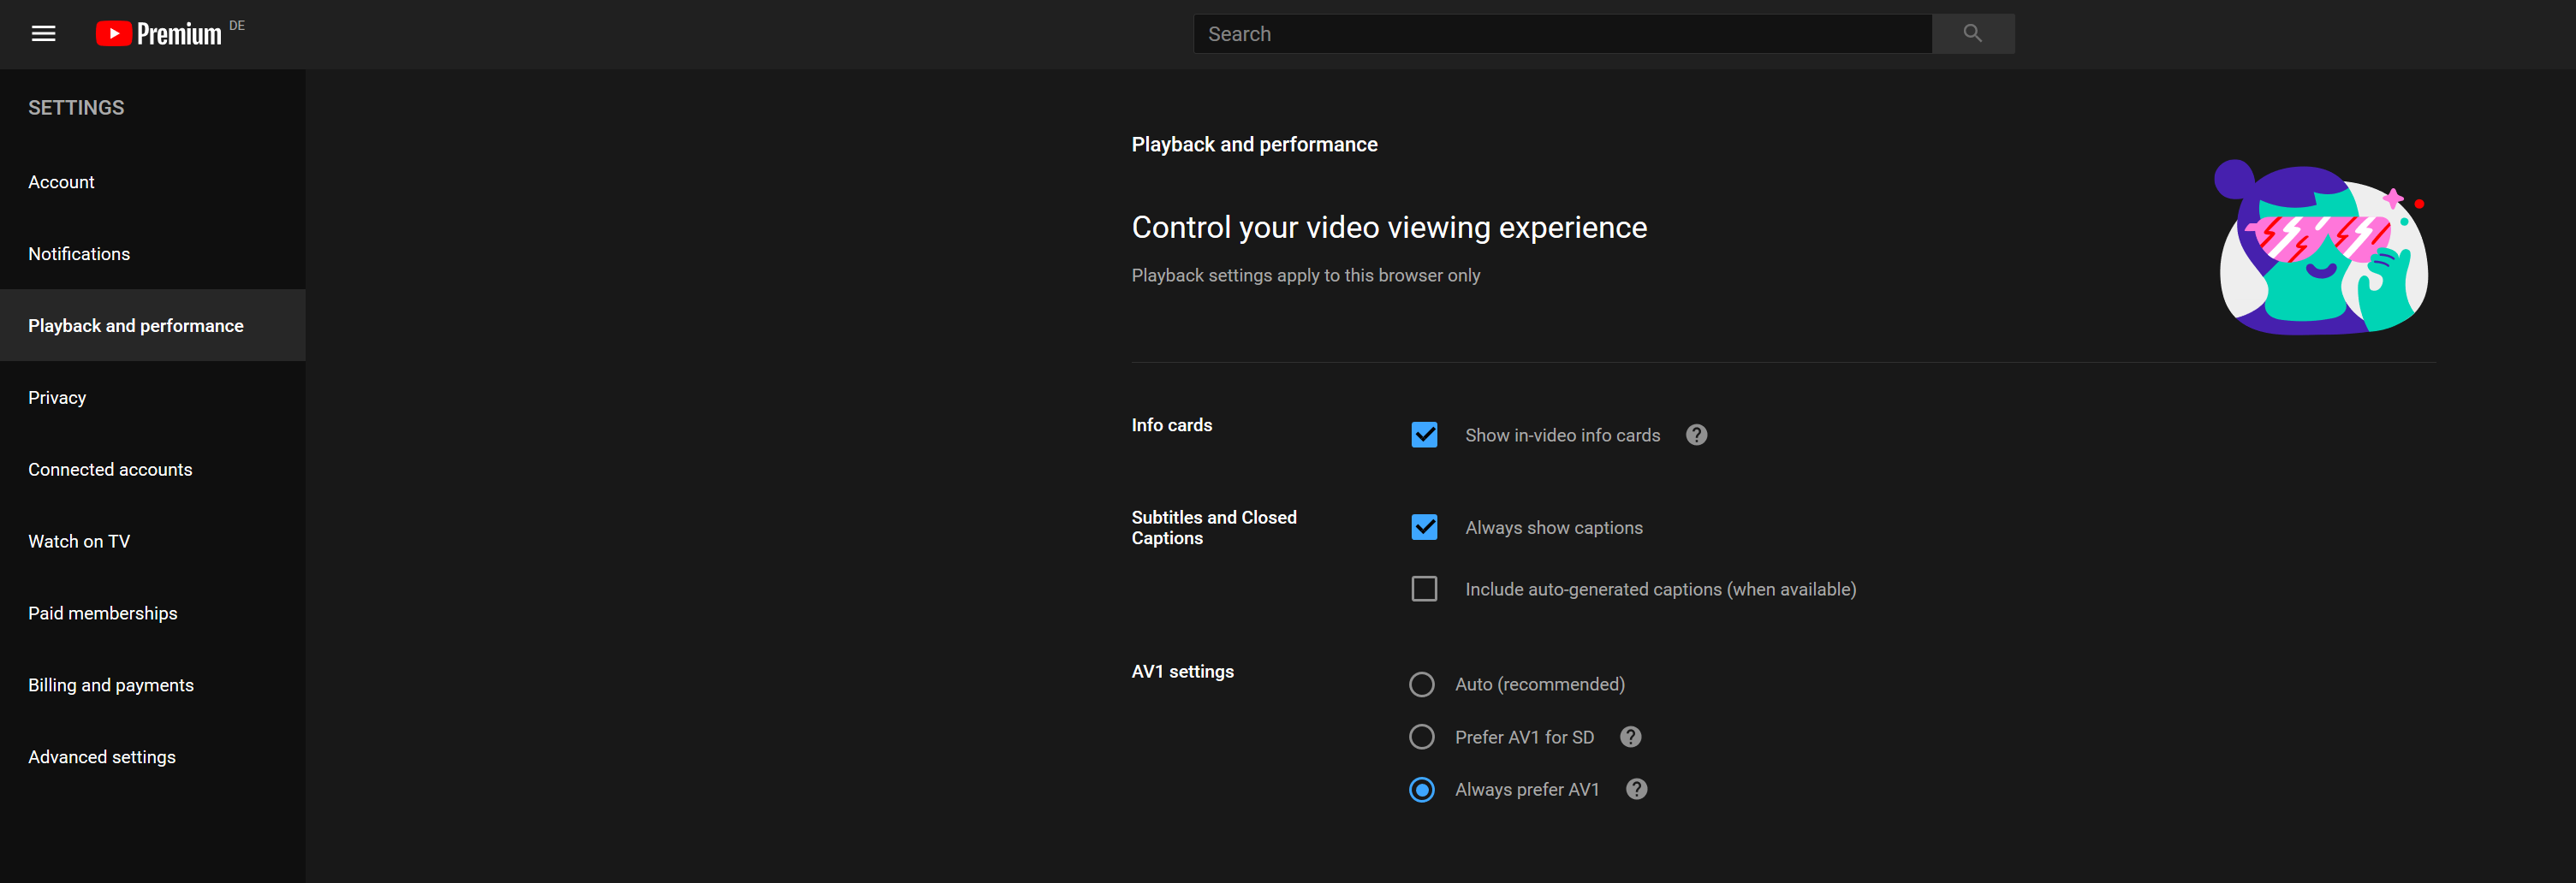Choose Prefer AV1 for SD radio button
This screenshot has width=2576, height=883.
pos(1421,737)
